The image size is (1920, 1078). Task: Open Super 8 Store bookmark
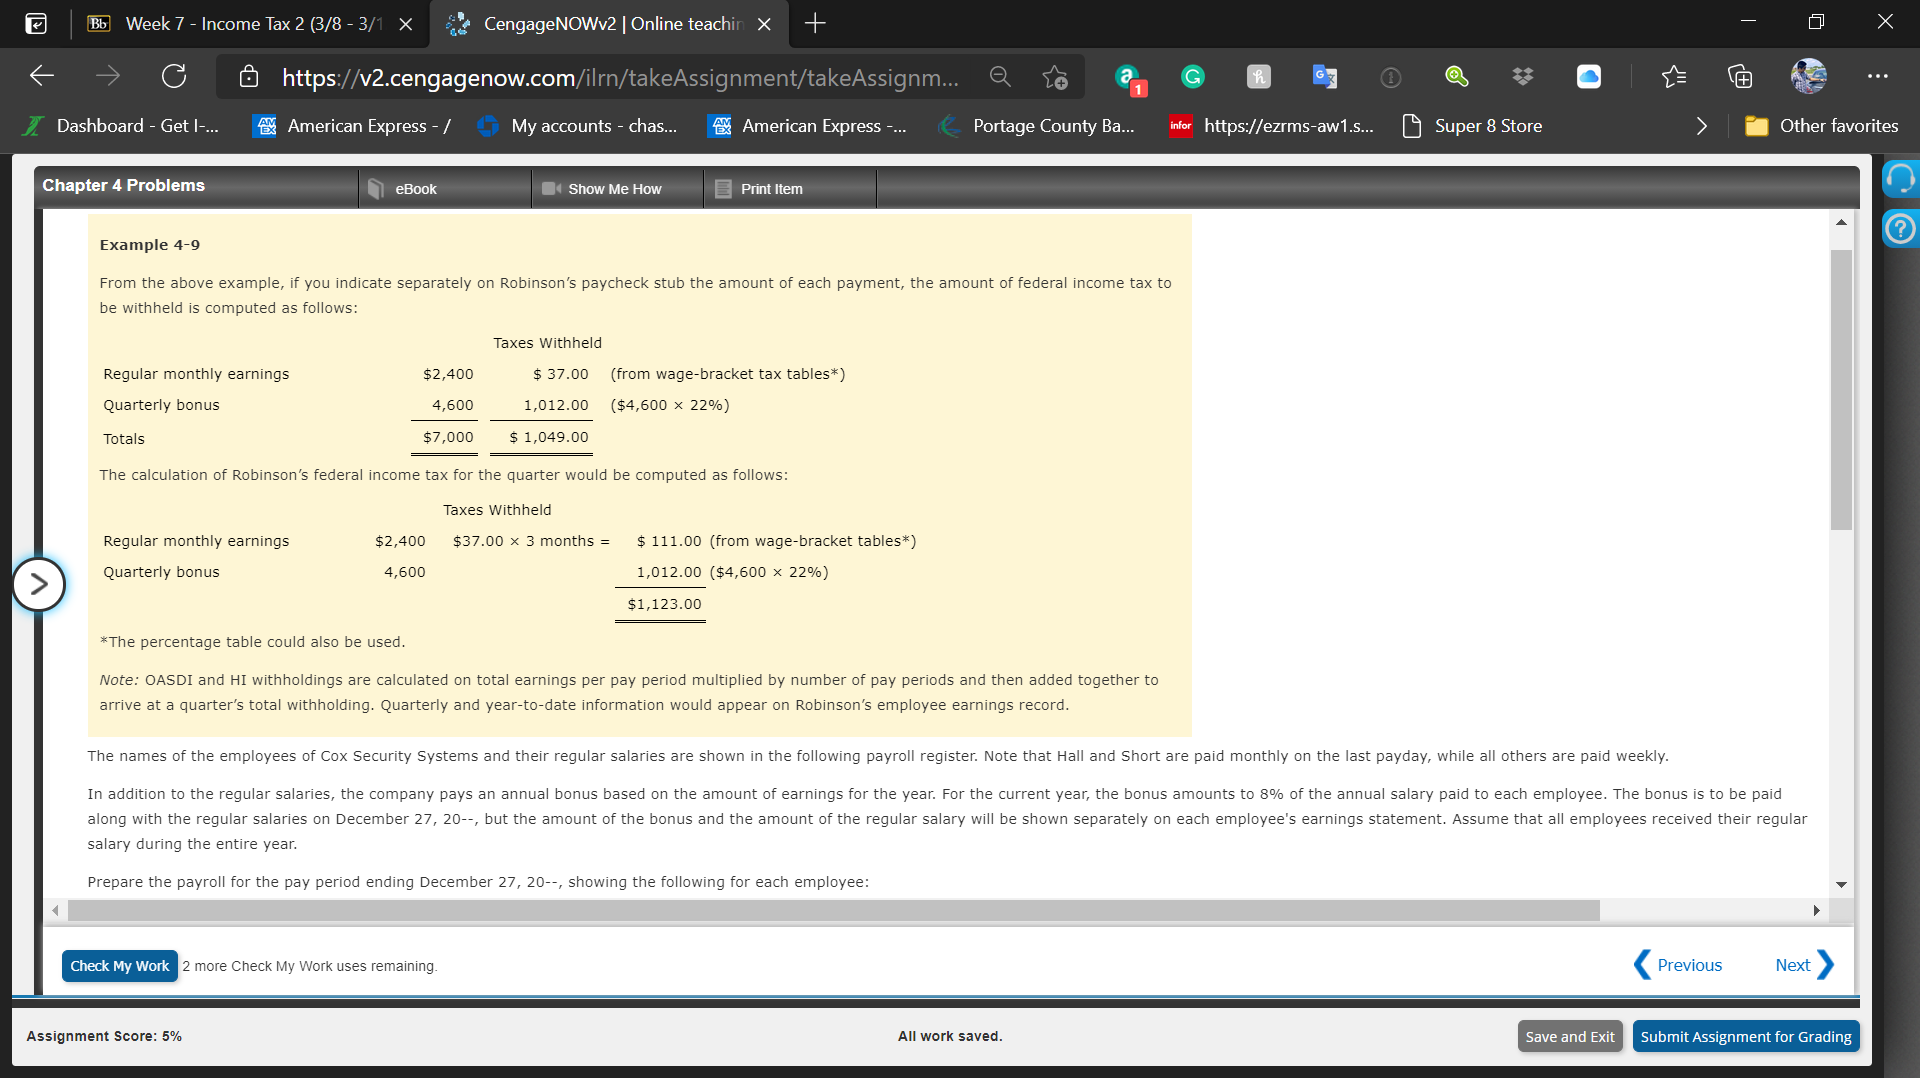pos(1473,126)
